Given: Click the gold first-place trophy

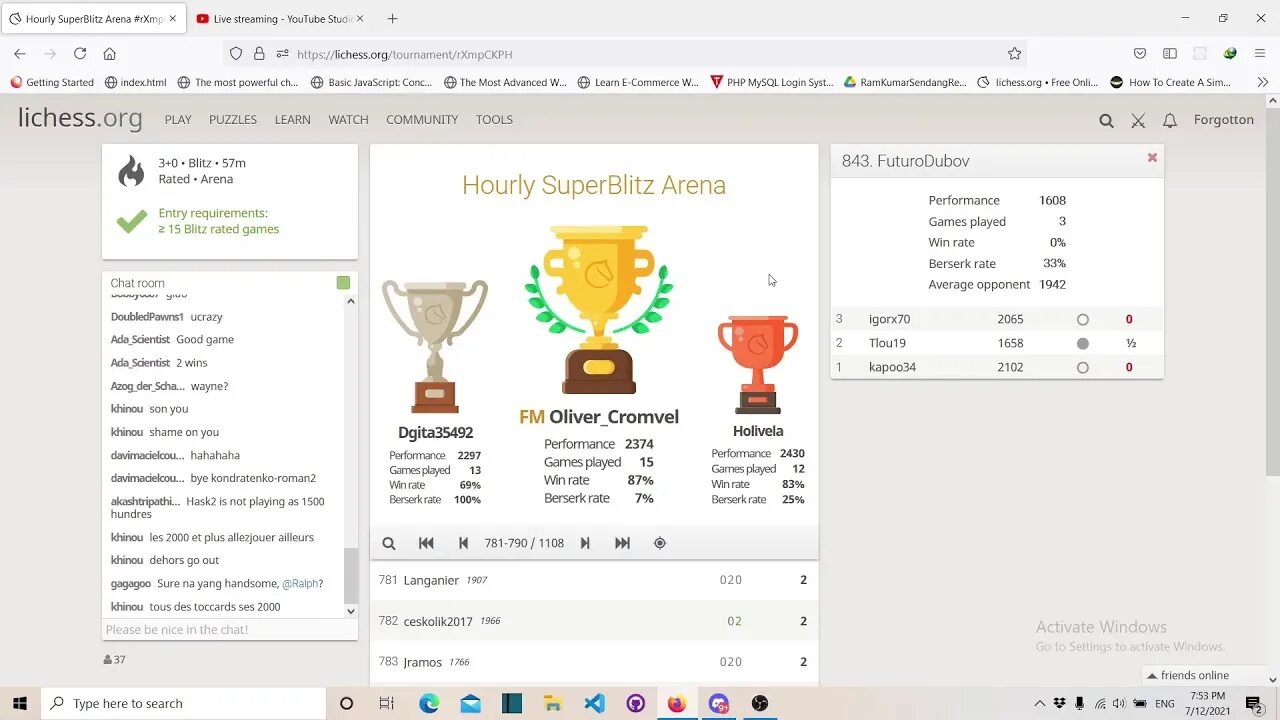Looking at the screenshot, I should click(x=598, y=310).
